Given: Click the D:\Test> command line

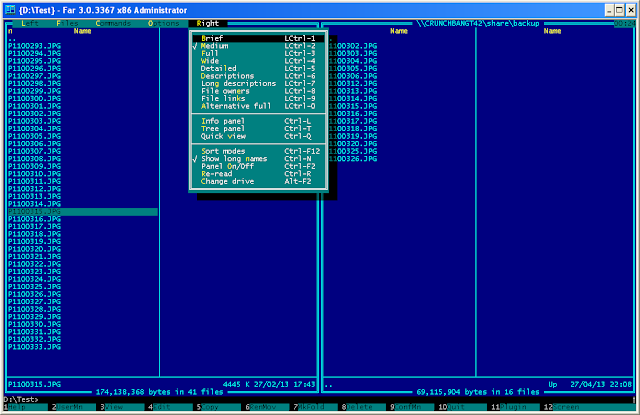Looking at the screenshot, I should [318, 399].
